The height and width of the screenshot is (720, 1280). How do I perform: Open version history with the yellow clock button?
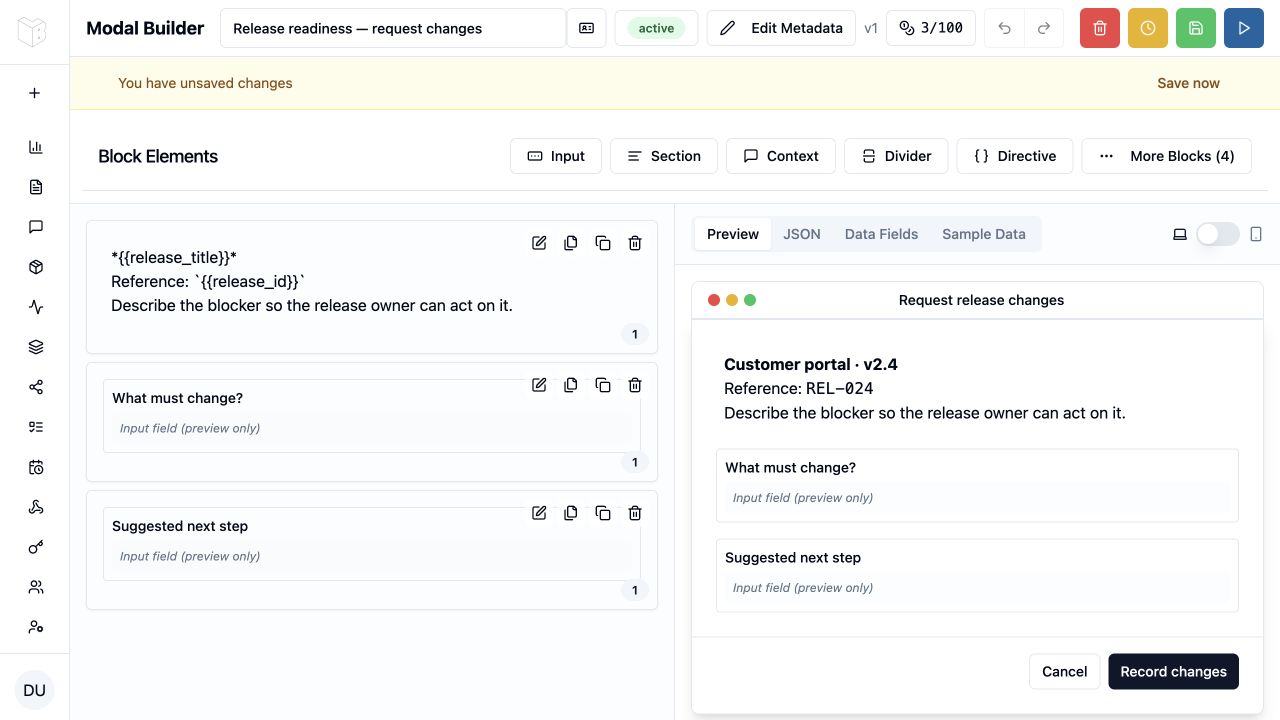click(1148, 28)
